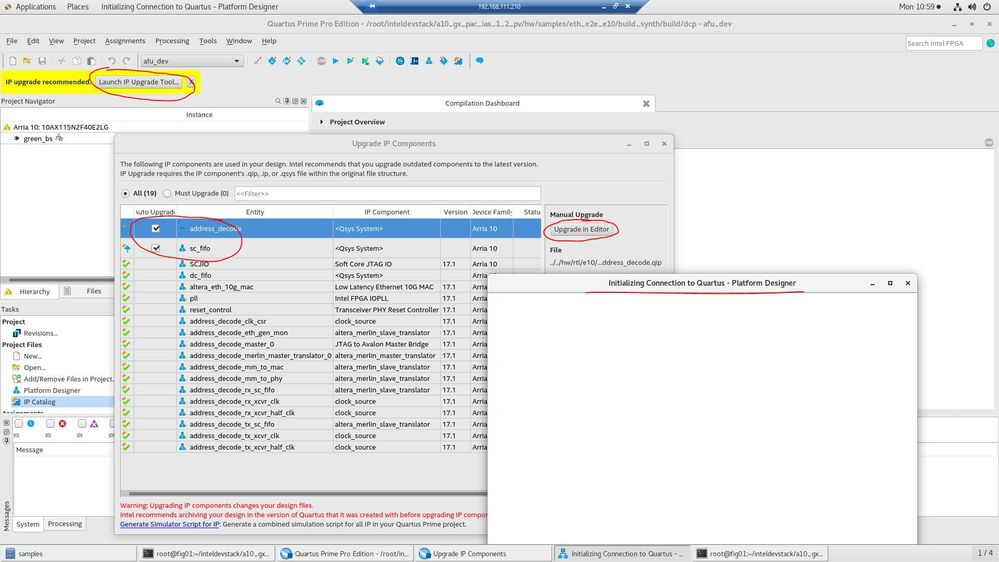Open Platform Designer from Tasks list
The width and height of the screenshot is (999, 562).
[52, 390]
